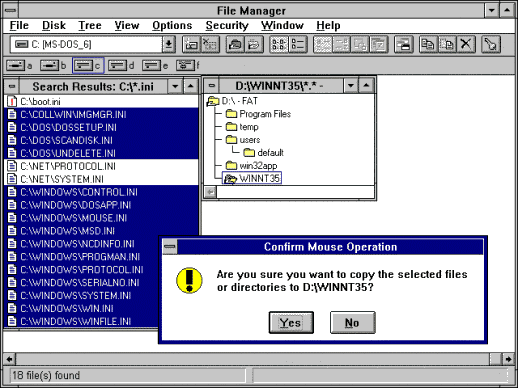Viewport: 518px width, 388px height.
Task: Select C:\DOS\SCANDISK.INI in search results
Action: coord(101,140)
